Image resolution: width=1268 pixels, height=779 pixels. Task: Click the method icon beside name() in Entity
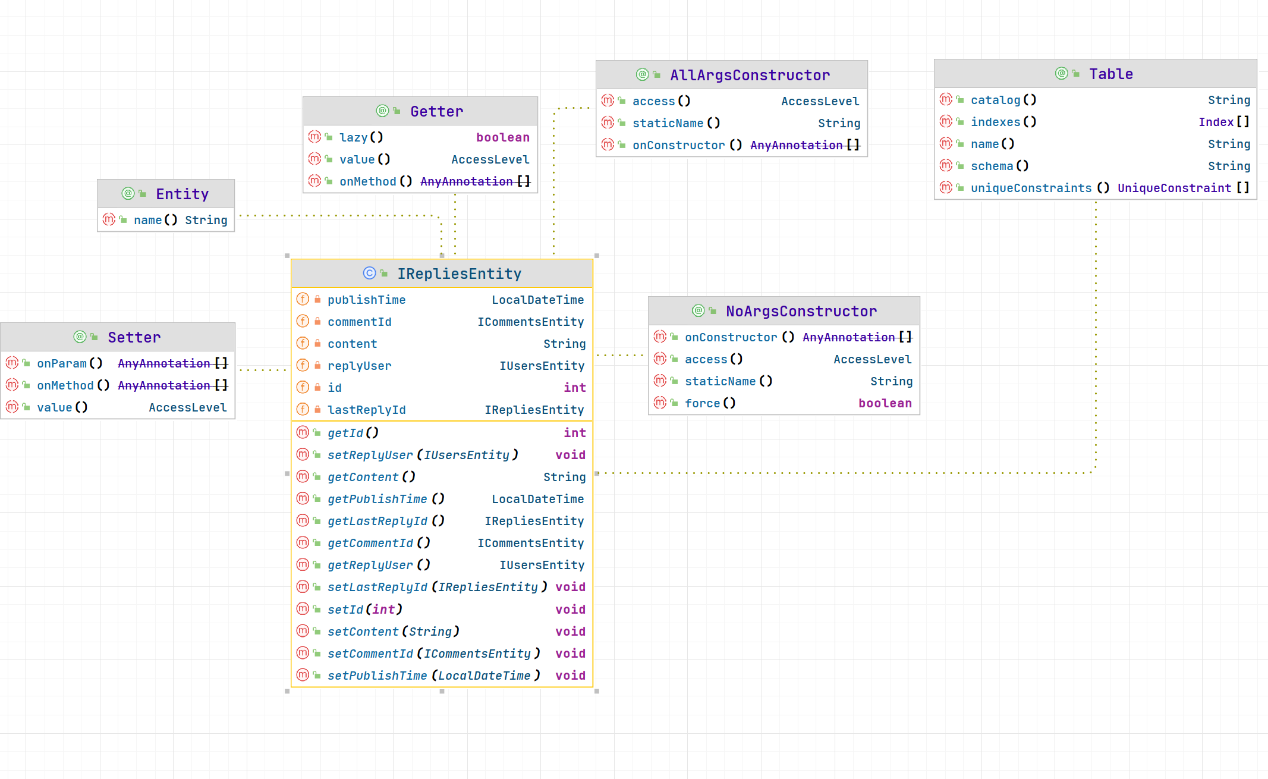(x=108, y=220)
